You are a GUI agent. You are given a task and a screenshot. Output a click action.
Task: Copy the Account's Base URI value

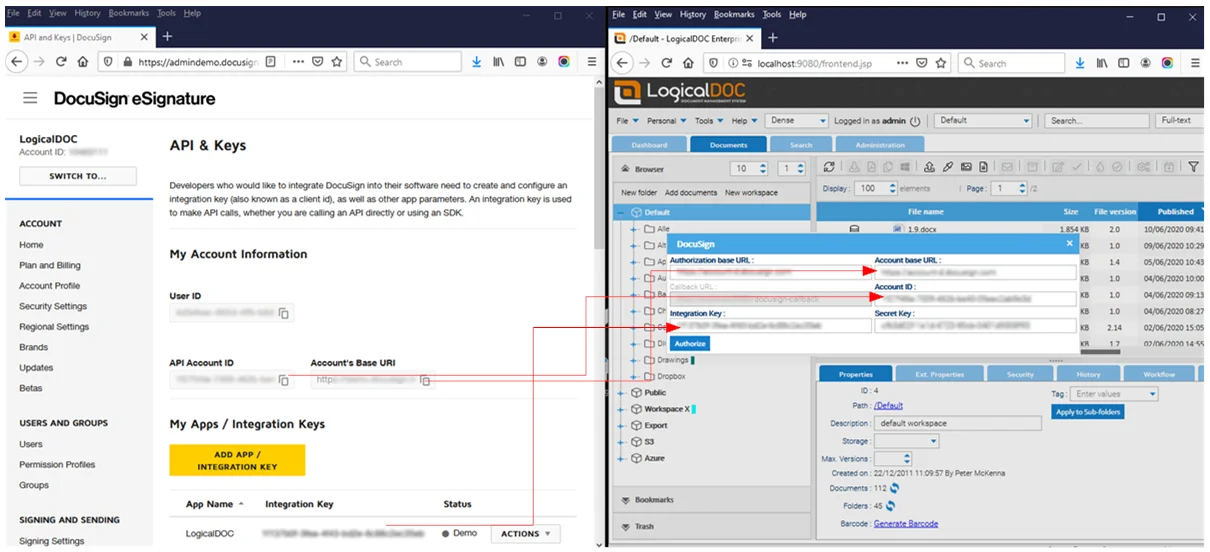click(426, 380)
